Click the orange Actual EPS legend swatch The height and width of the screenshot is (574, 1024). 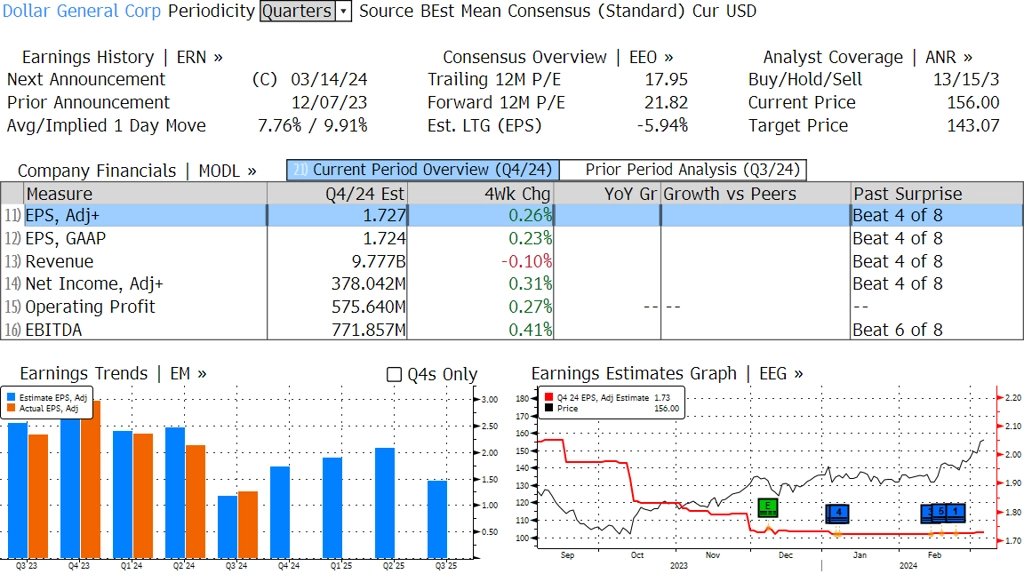tap(11, 408)
